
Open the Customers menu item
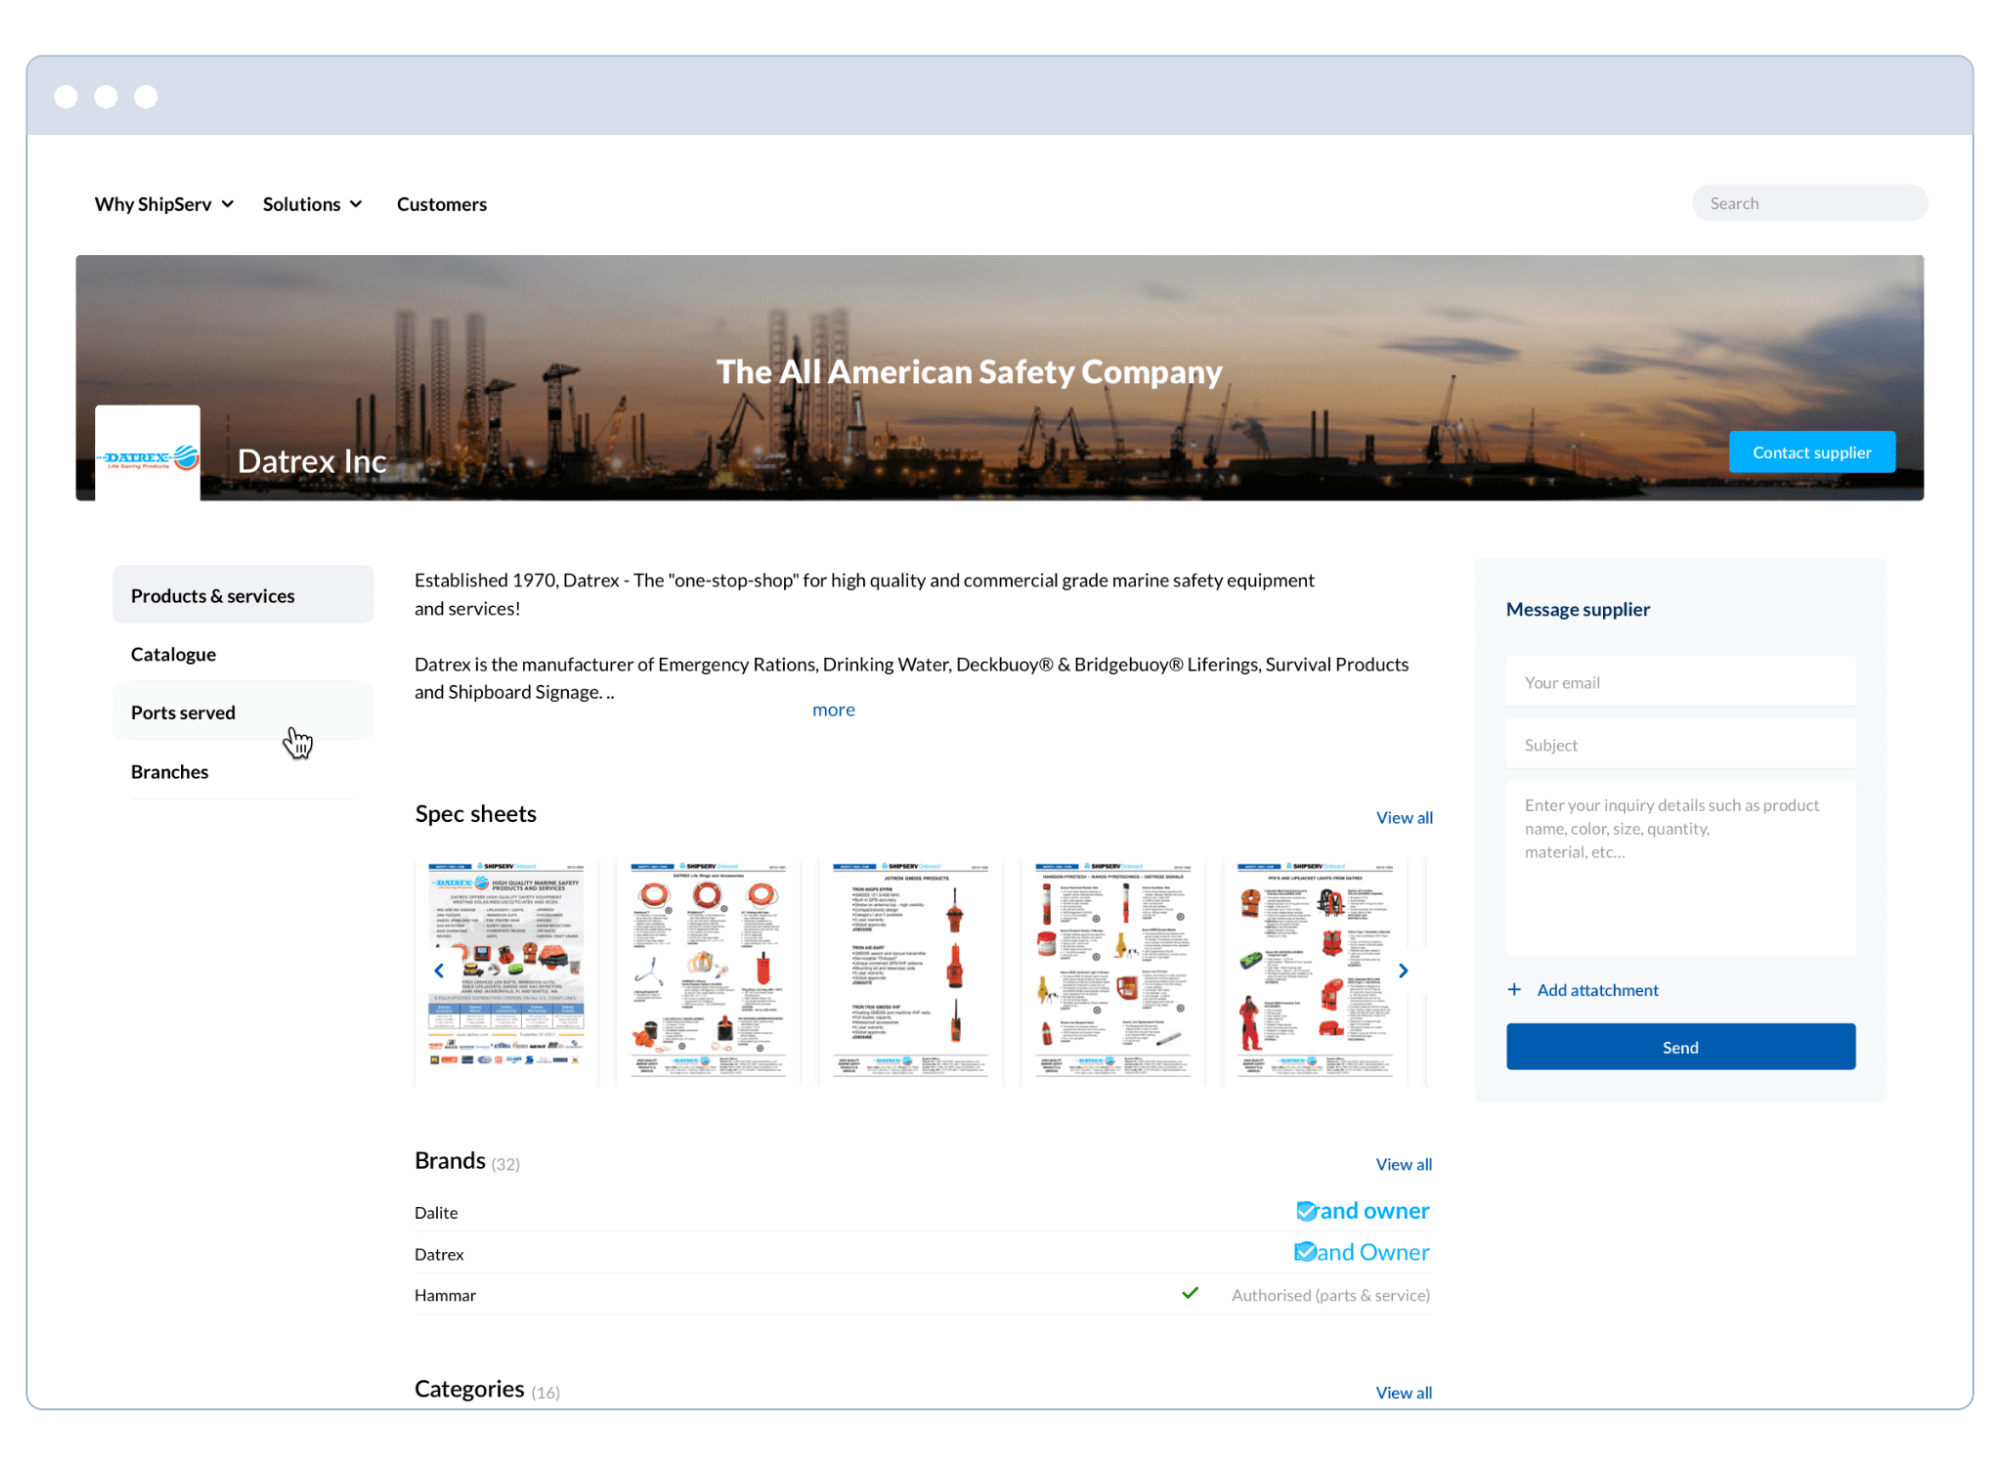click(x=441, y=204)
